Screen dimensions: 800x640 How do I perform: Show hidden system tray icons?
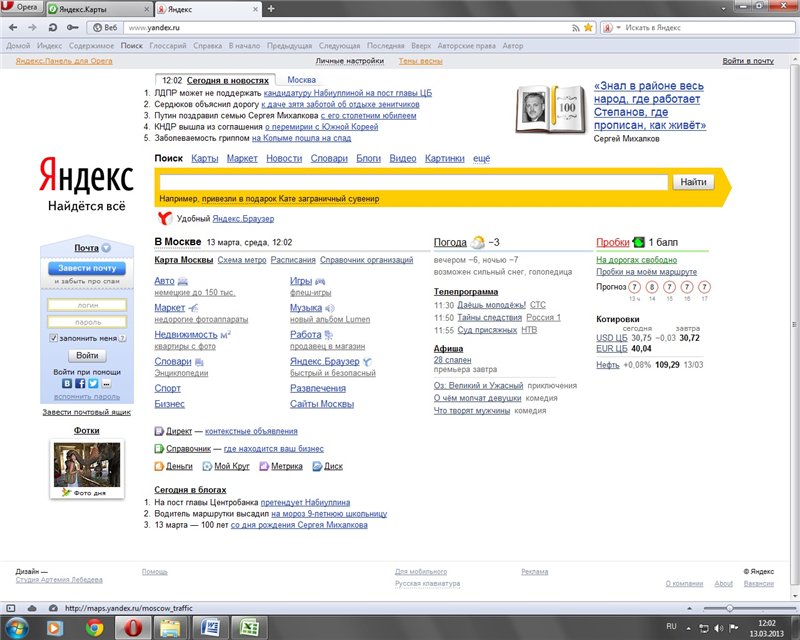tap(689, 628)
